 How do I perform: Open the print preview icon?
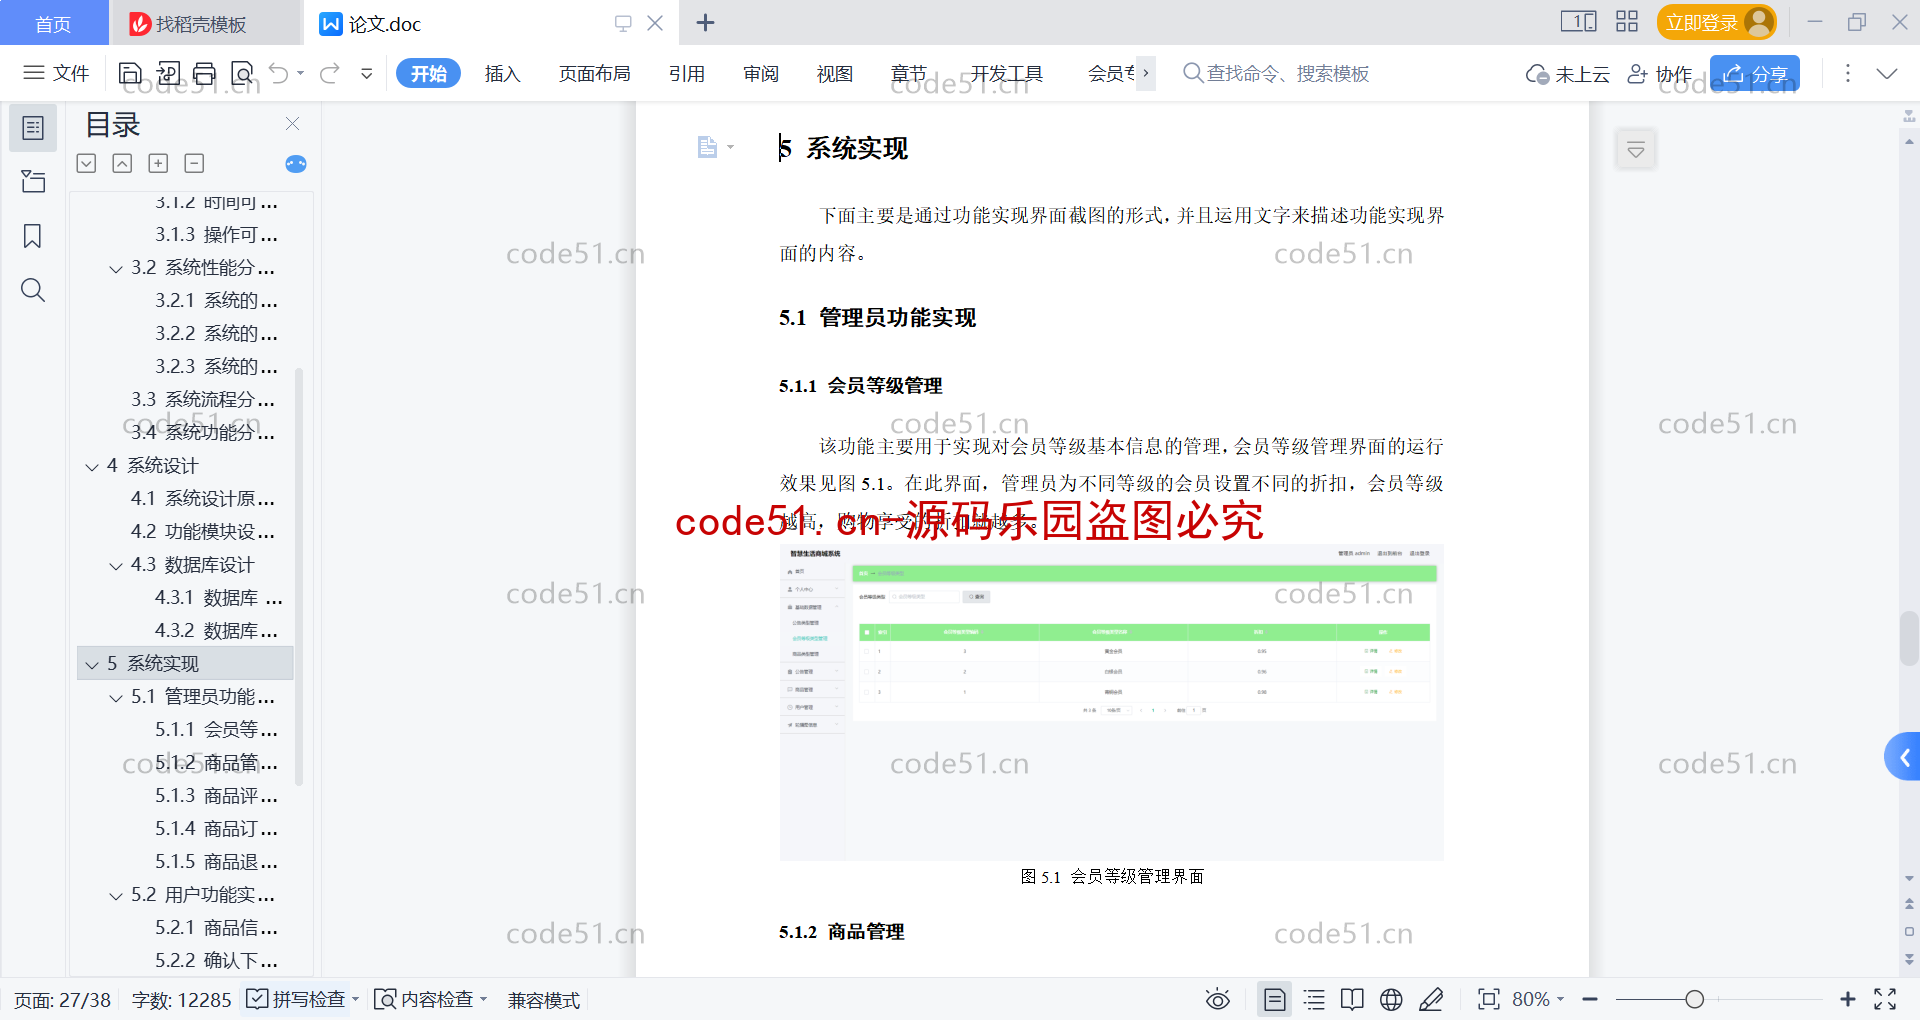242,73
